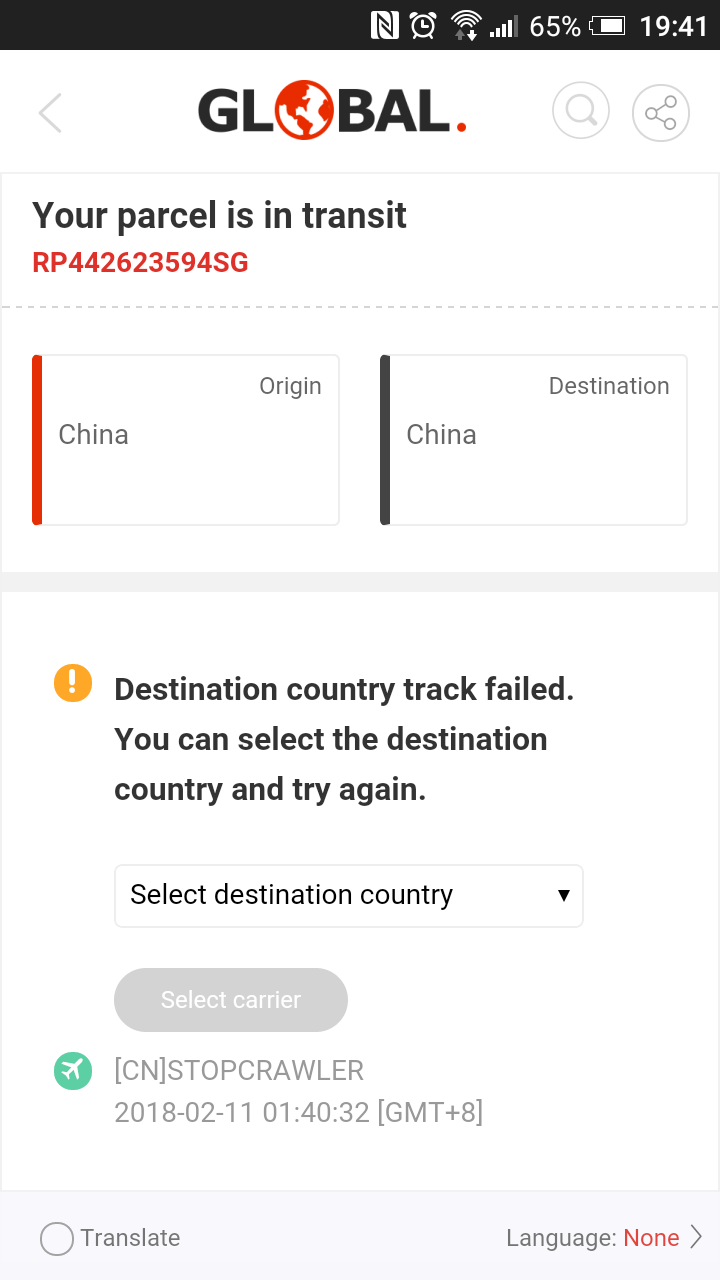Click the GLOBAL globe logo

click(x=332, y=111)
